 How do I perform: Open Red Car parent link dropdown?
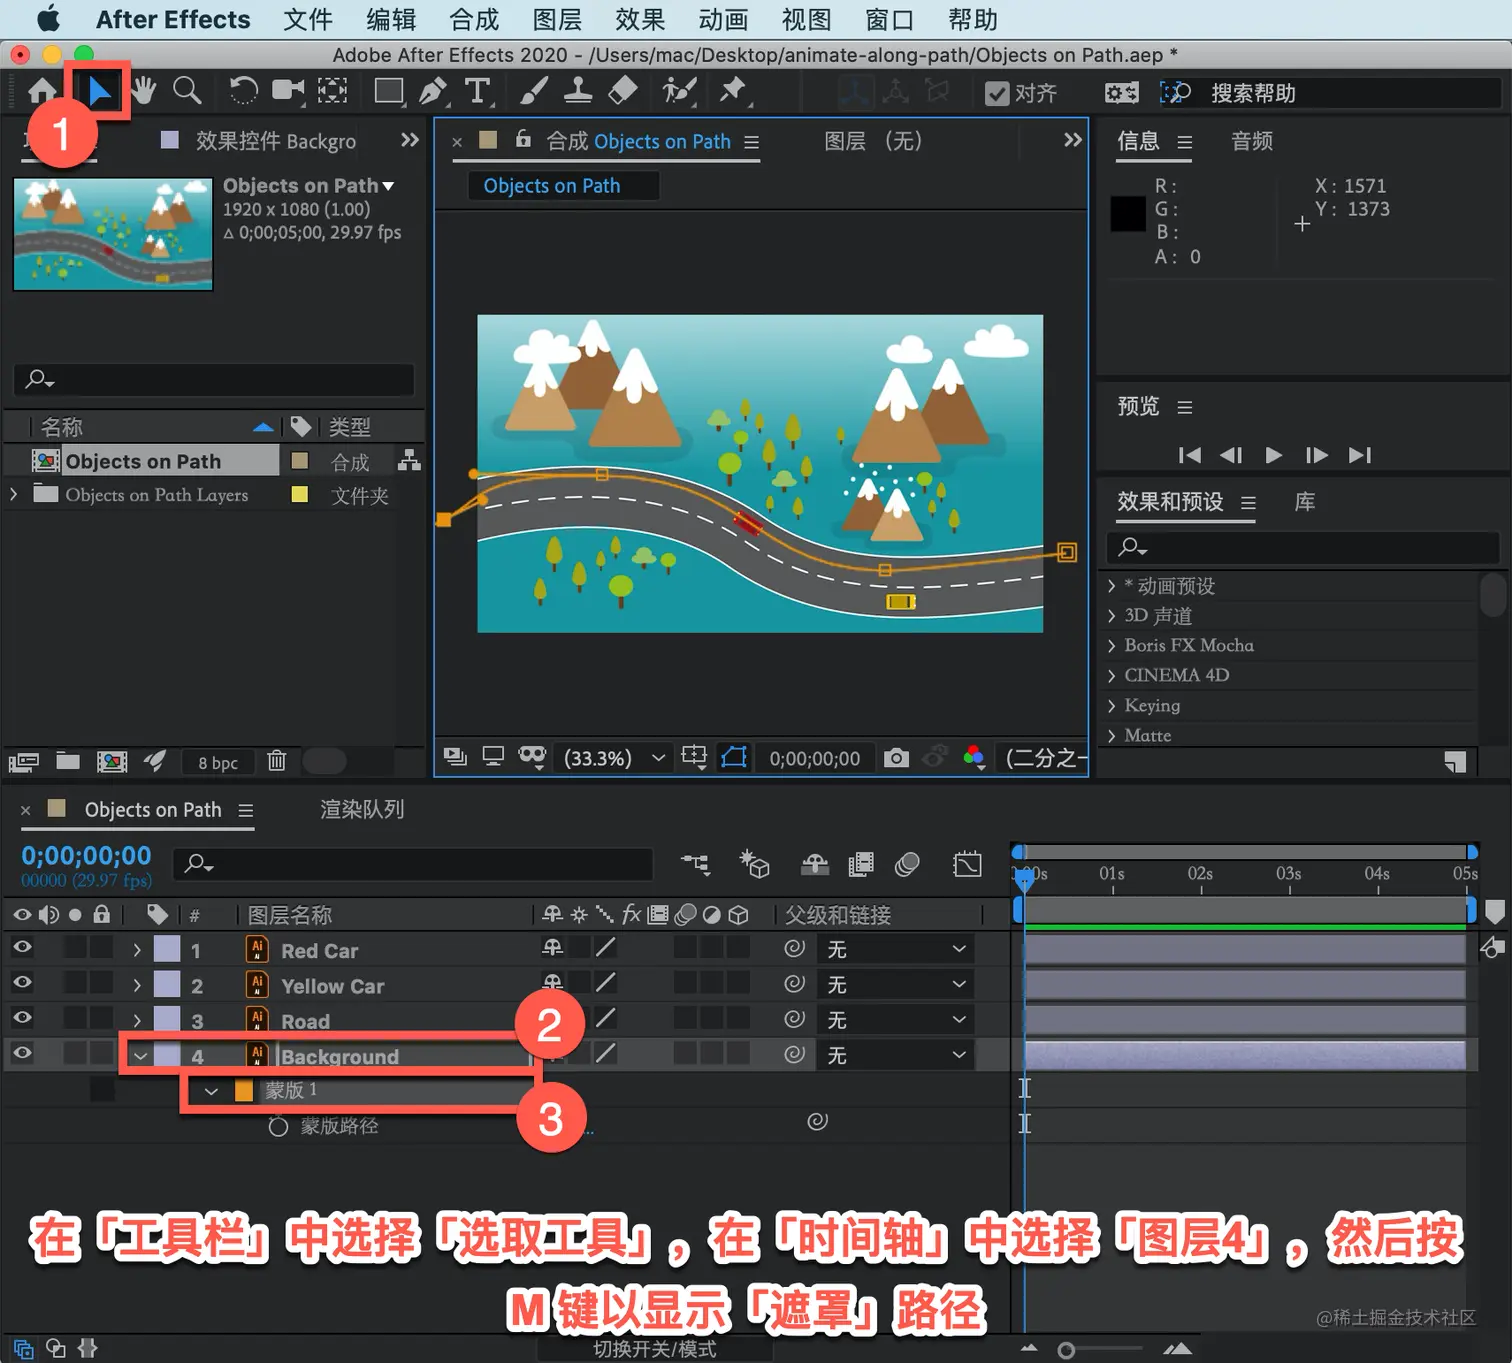tap(896, 948)
